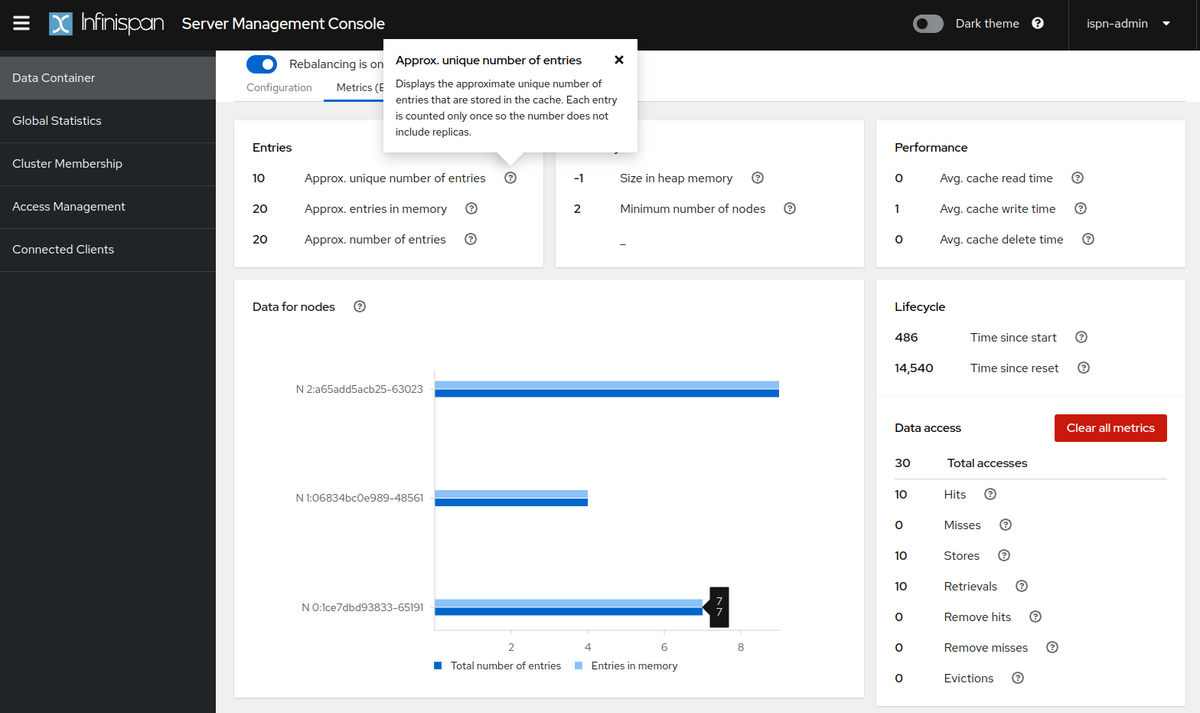Click the bar for node N 0:1ce7dbd93833-65191

569,607
